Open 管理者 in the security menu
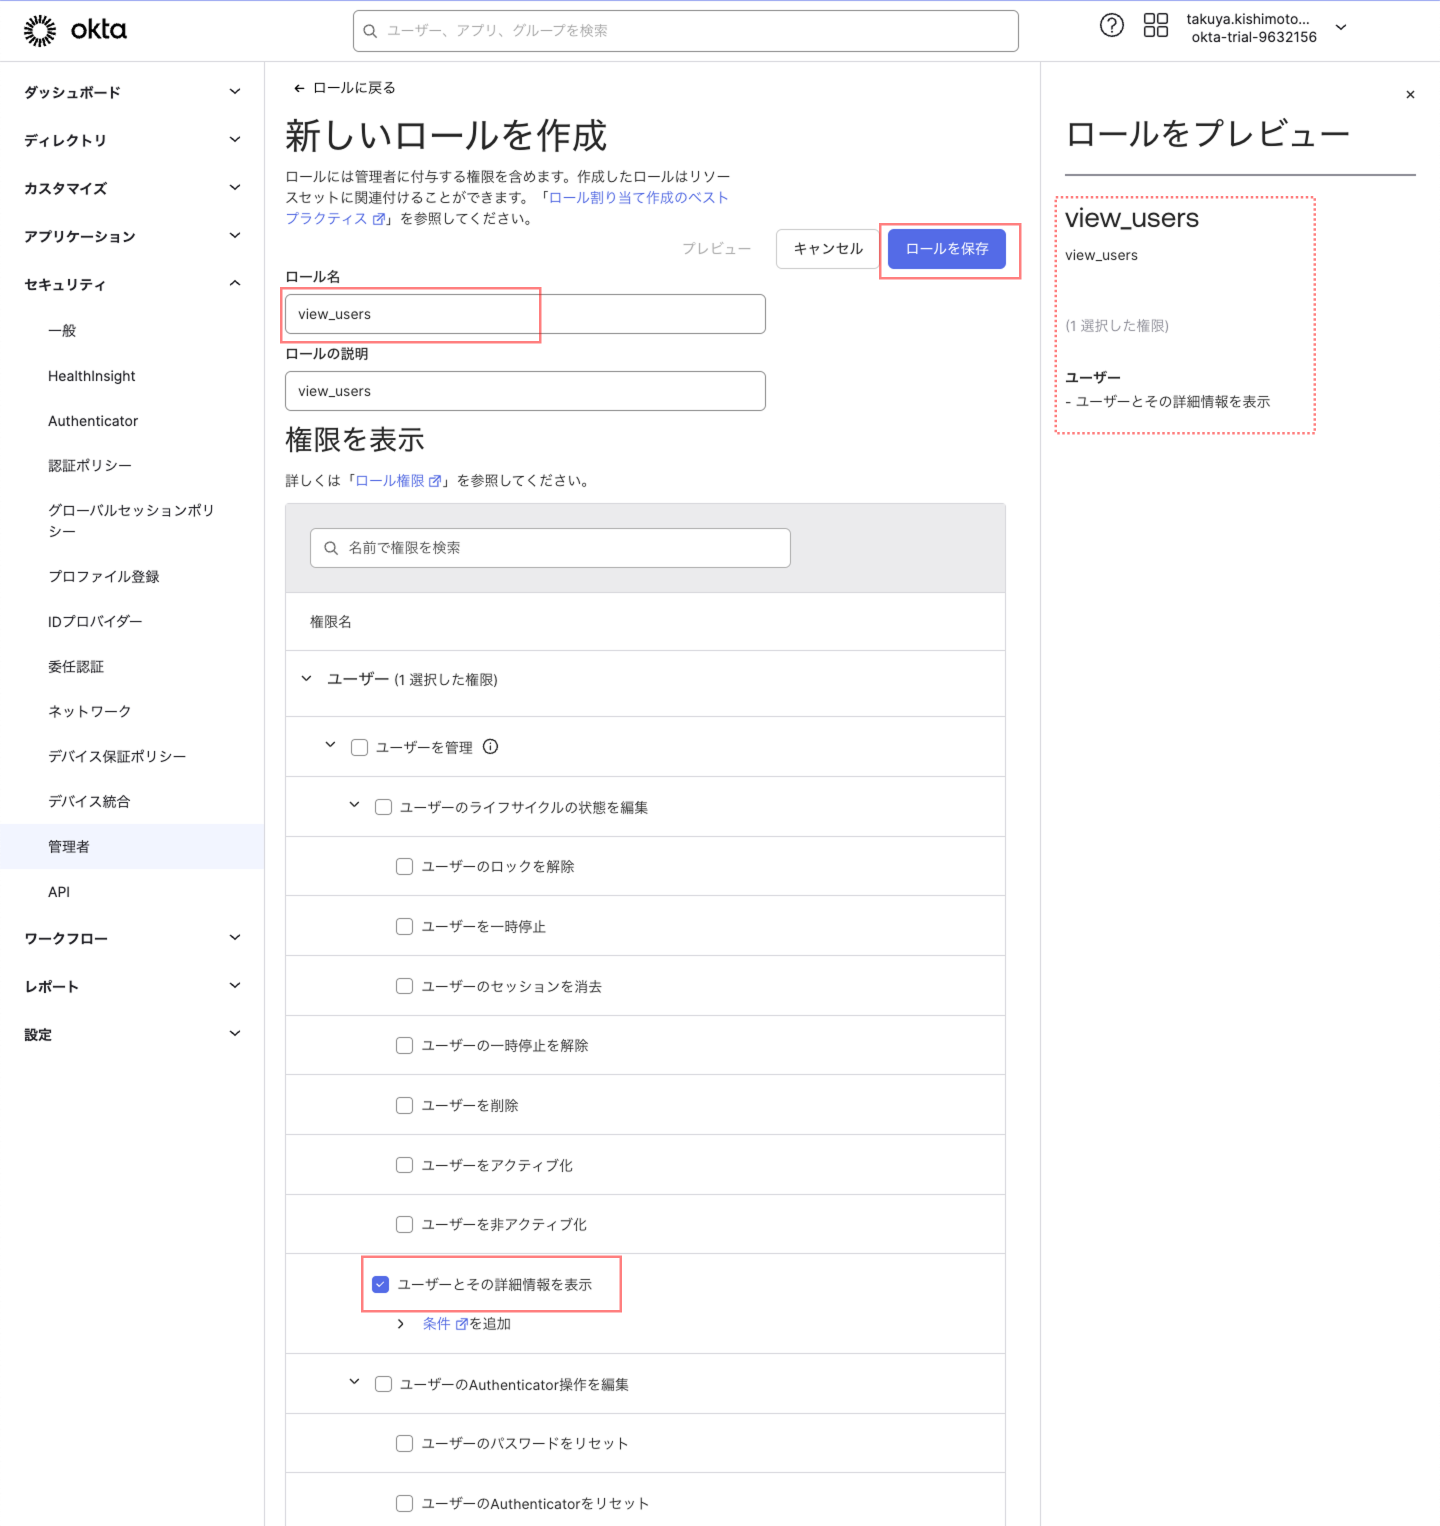Viewport: 1440px width, 1526px height. pyautogui.click(x=69, y=847)
